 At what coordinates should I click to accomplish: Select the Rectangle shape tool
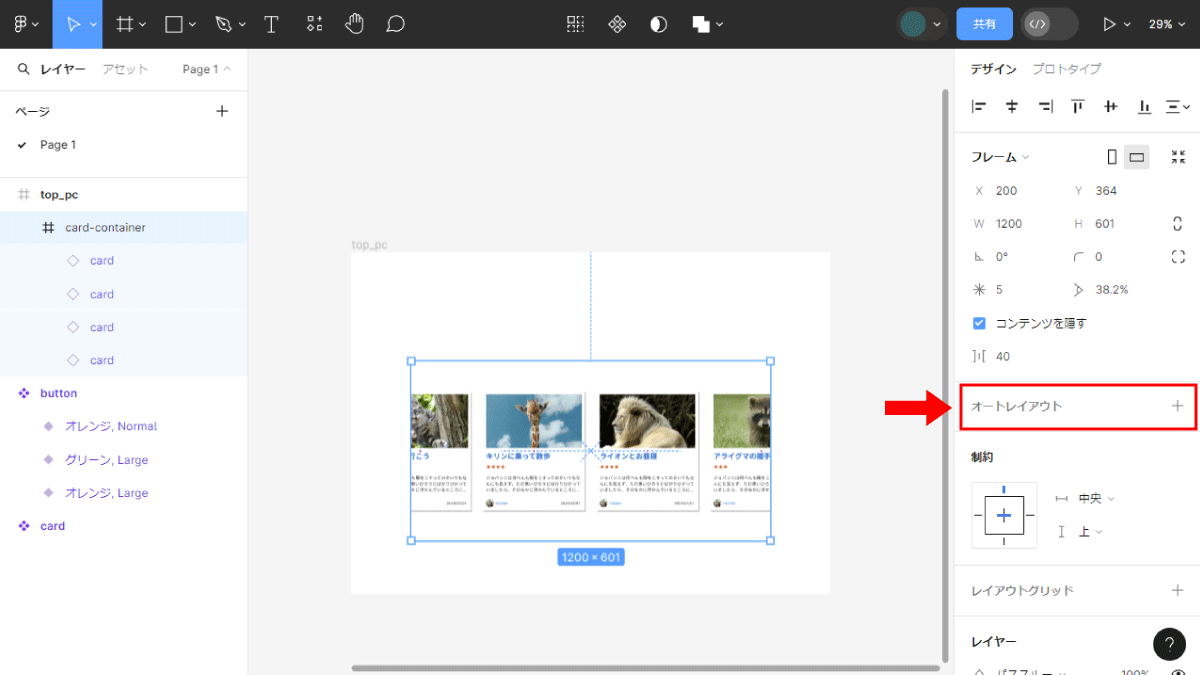[174, 24]
